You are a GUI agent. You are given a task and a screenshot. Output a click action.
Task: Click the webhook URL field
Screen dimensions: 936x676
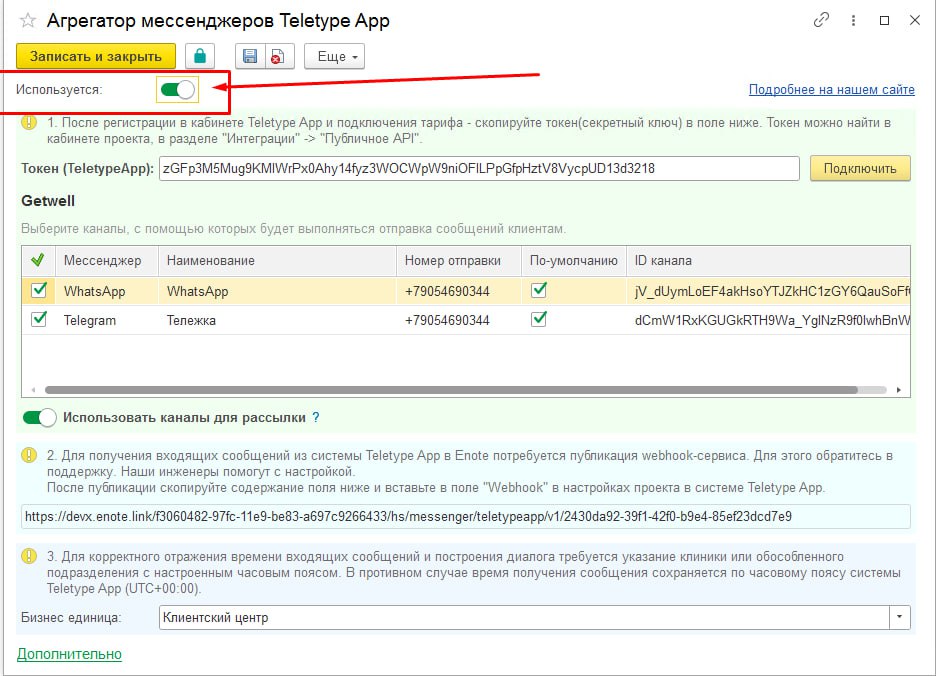[466, 517]
